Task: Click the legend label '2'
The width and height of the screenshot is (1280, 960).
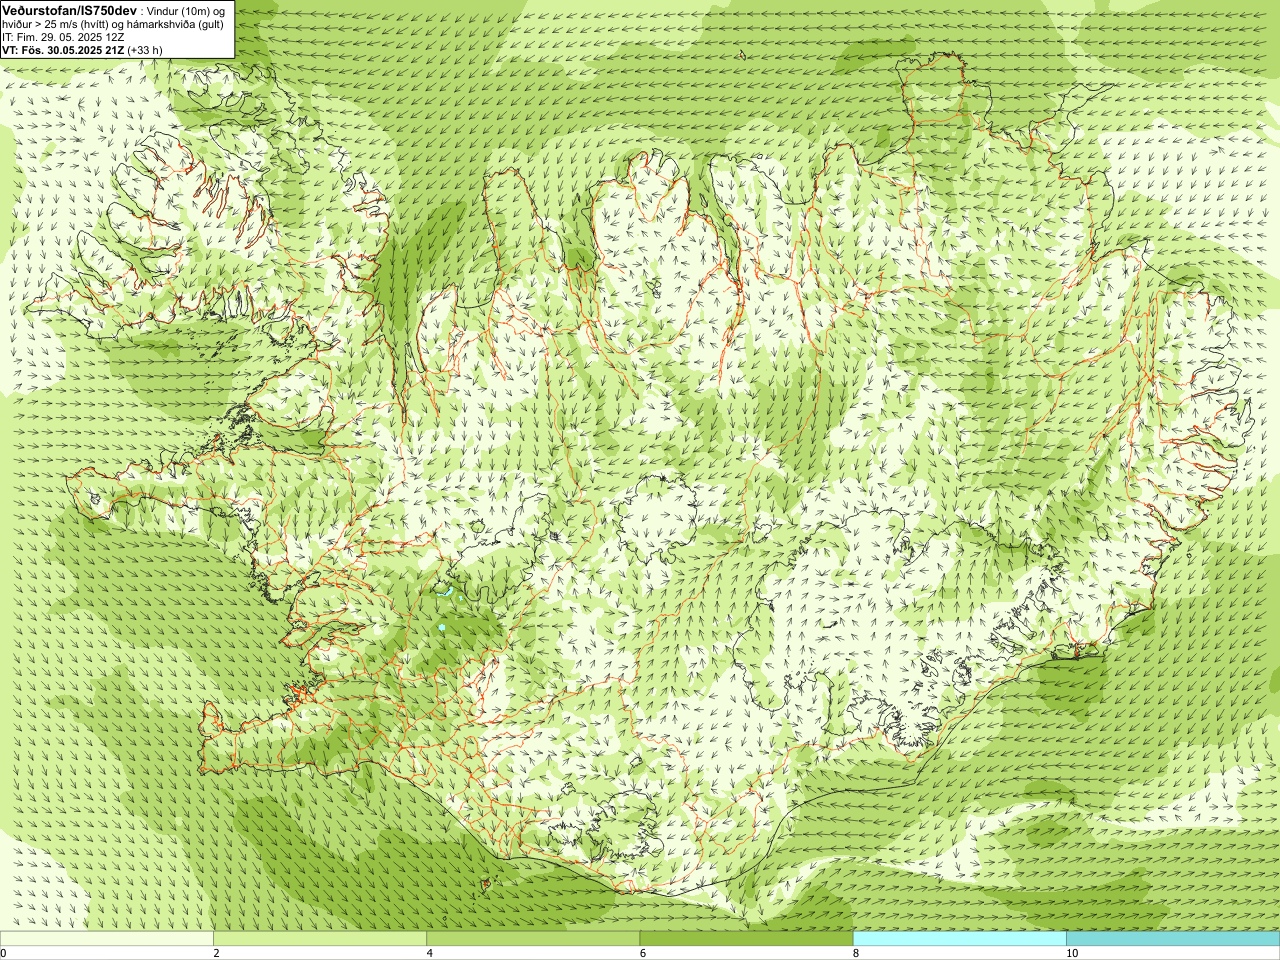Action: click(x=217, y=953)
